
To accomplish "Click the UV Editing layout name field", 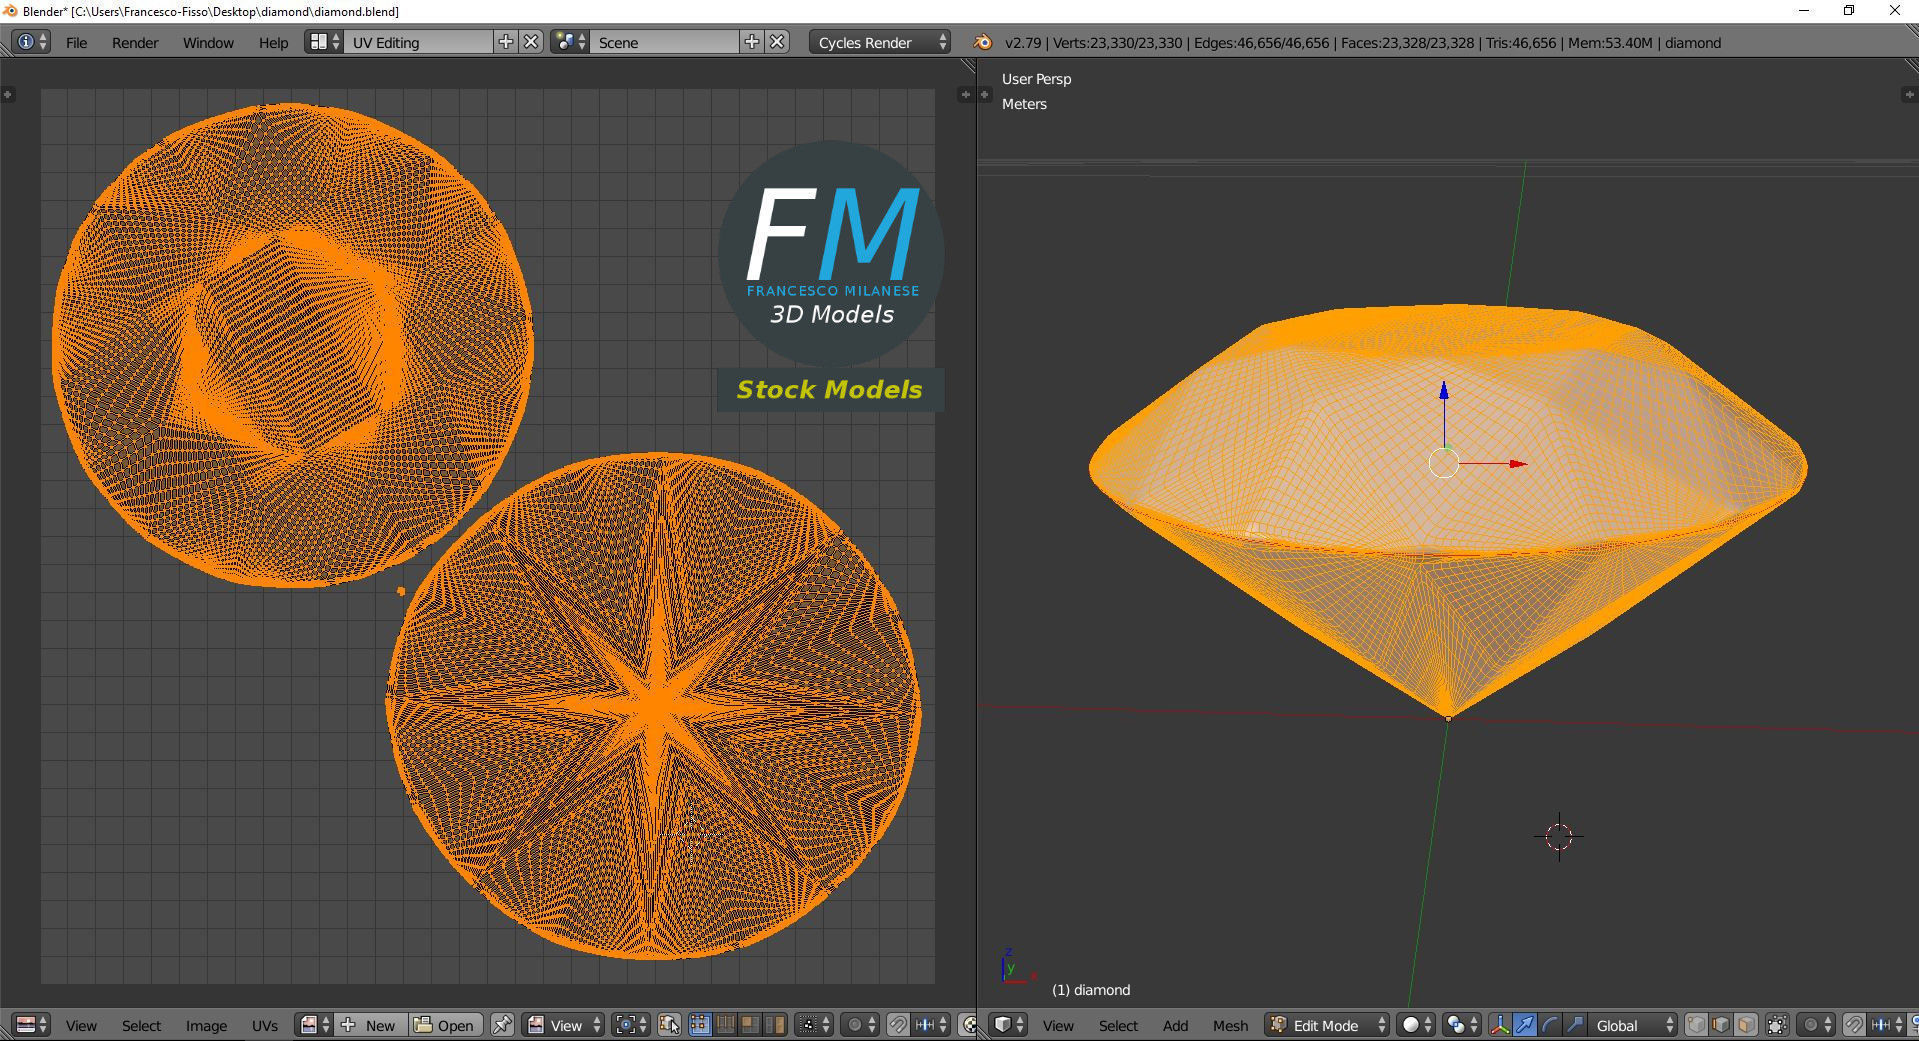I will point(419,42).
